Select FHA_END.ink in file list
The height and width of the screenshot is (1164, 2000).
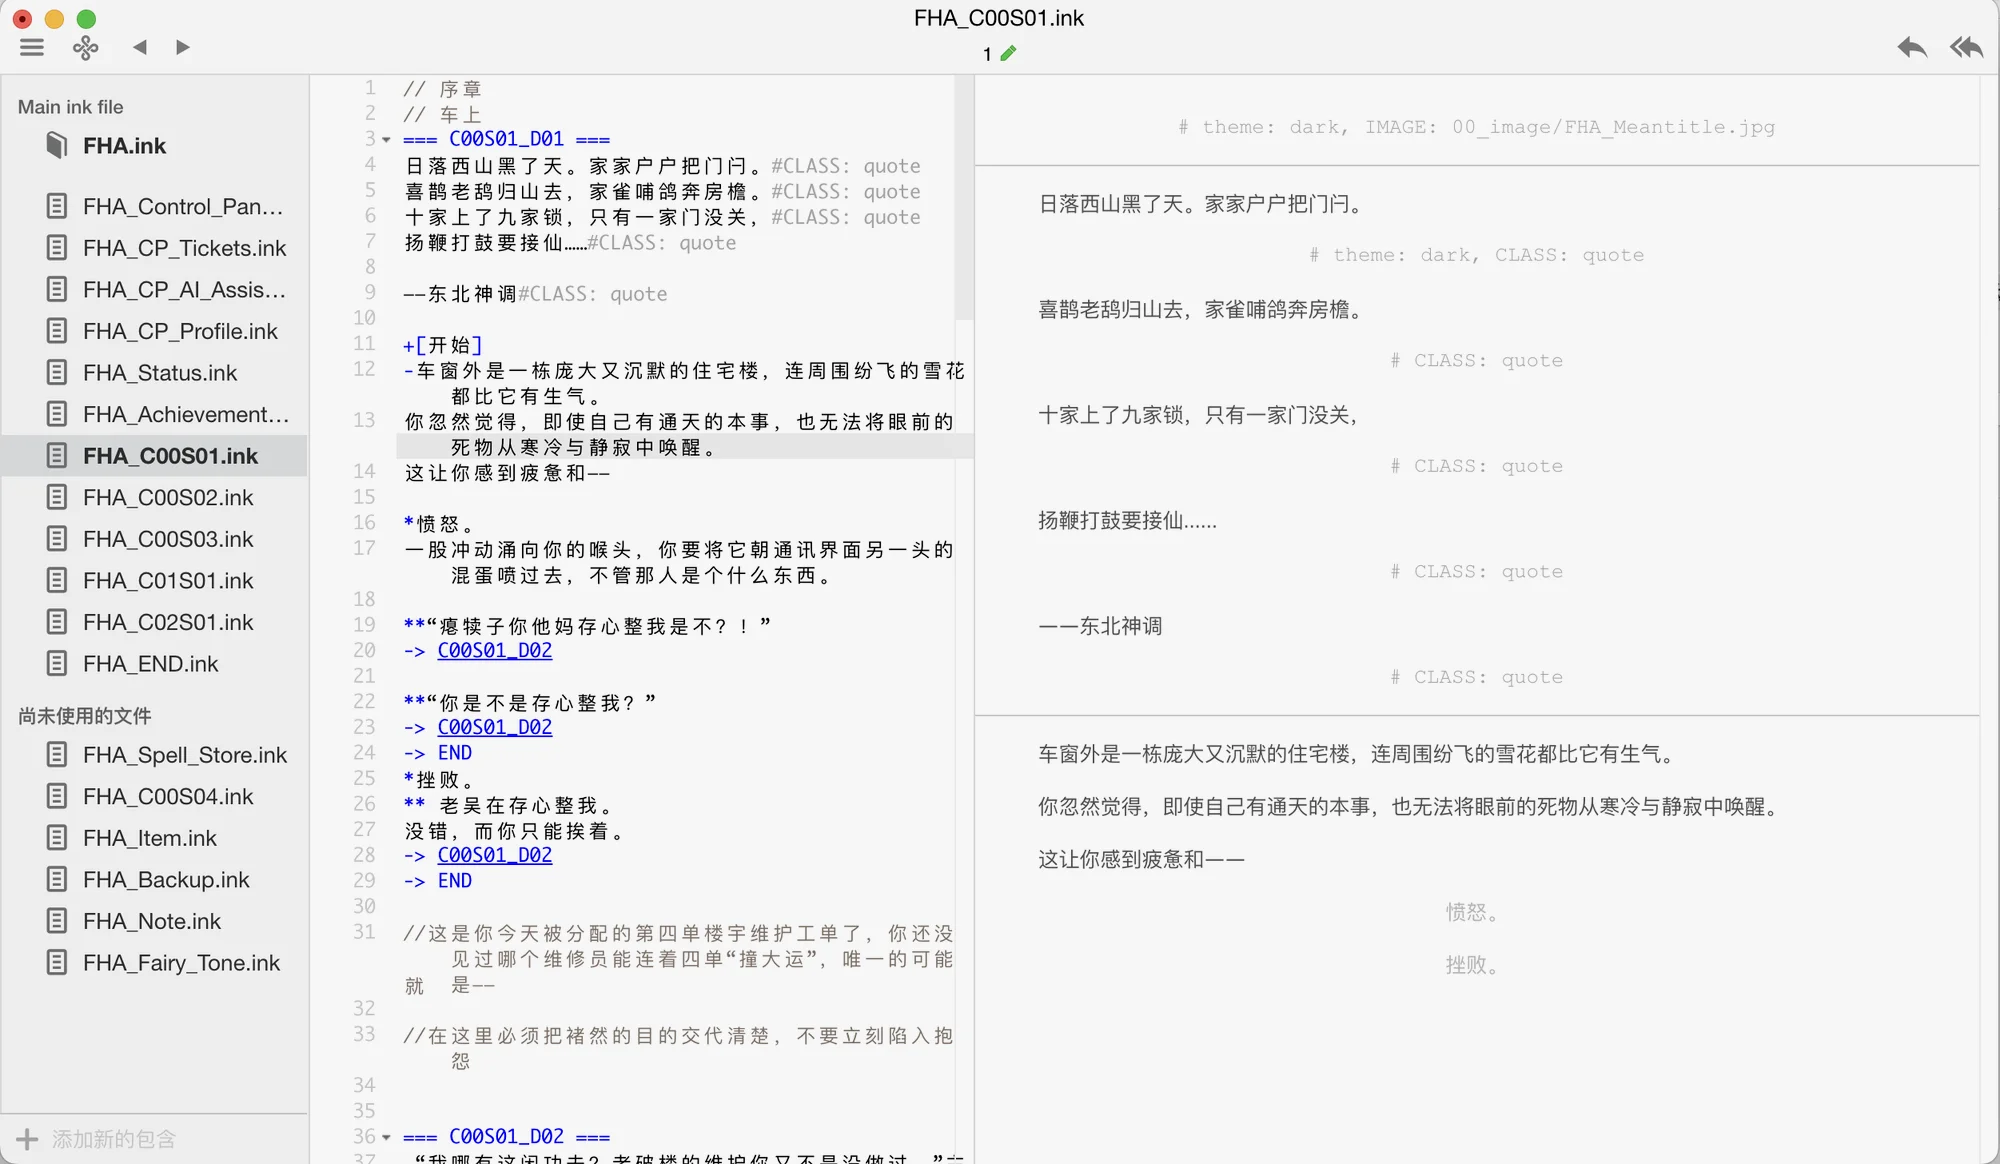150,664
